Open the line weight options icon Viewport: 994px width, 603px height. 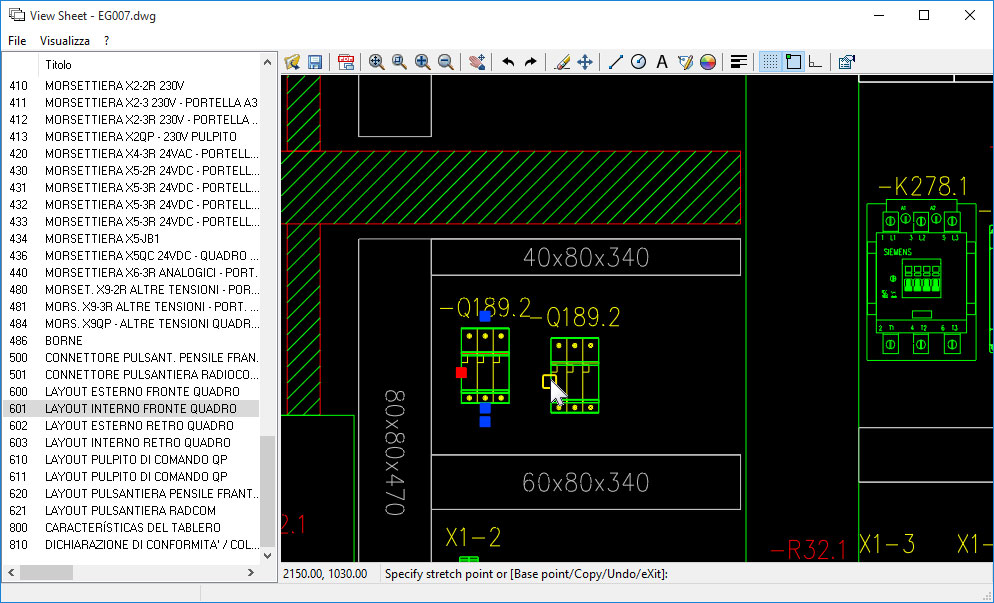tap(739, 62)
